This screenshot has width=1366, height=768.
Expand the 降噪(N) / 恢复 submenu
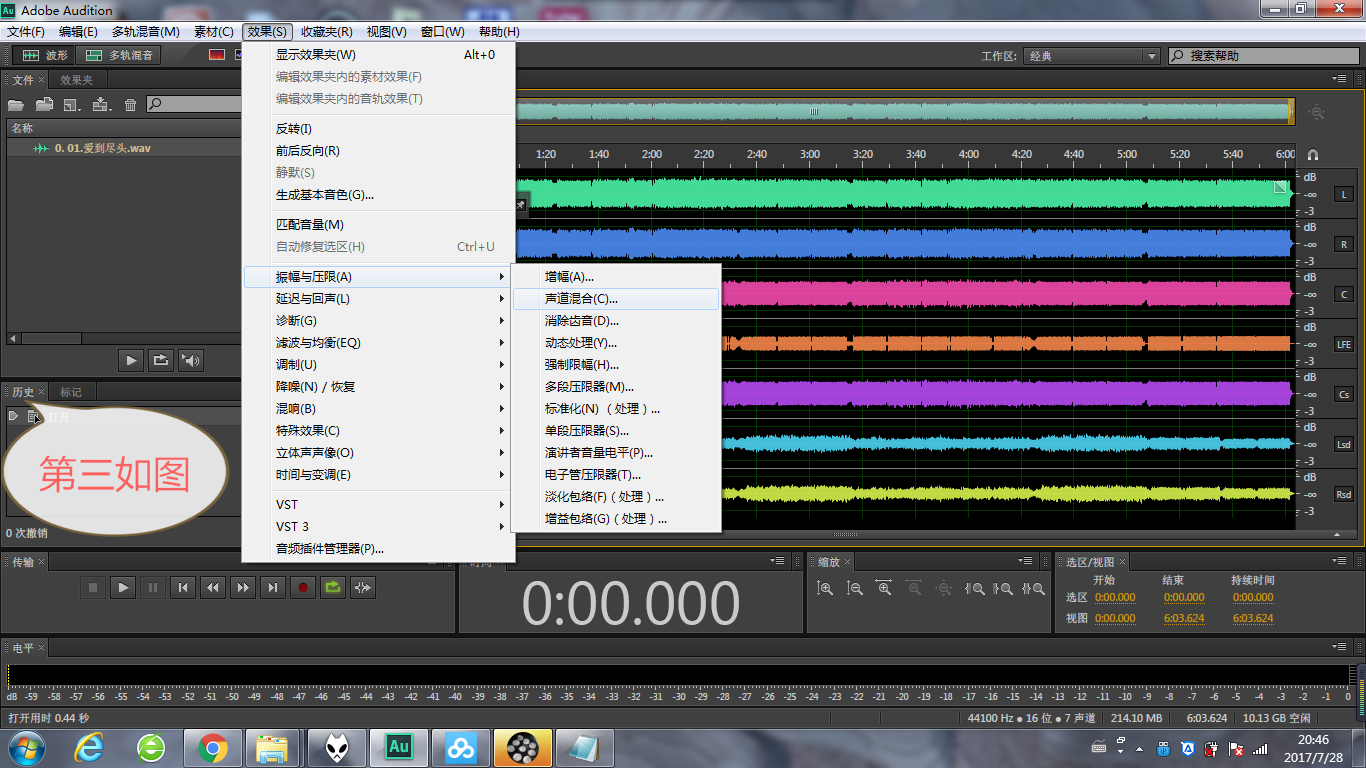379,387
